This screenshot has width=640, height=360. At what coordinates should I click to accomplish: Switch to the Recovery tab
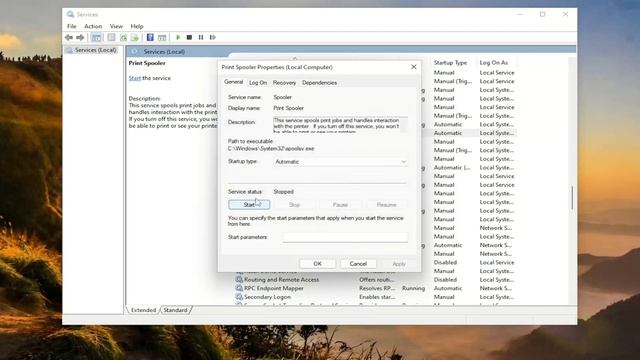284,82
